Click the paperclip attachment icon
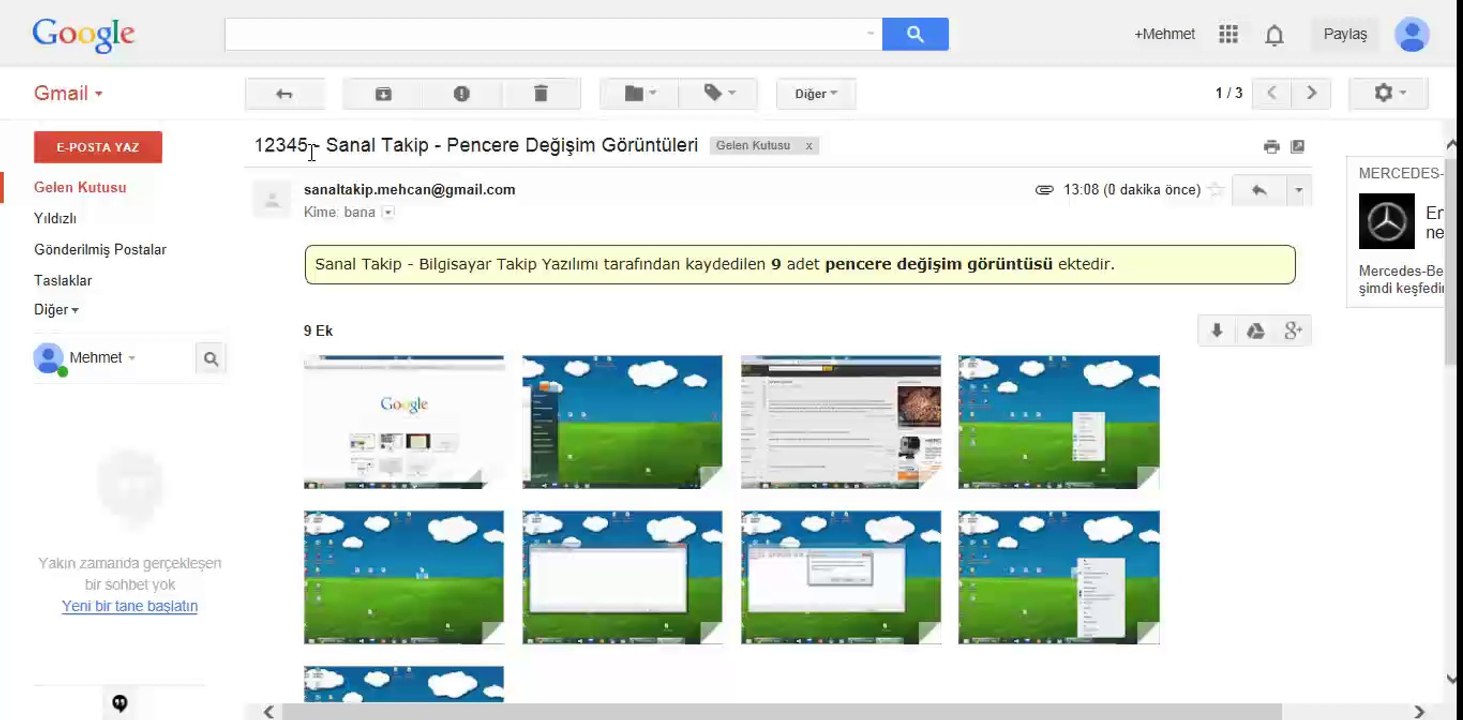The width and height of the screenshot is (1463, 720). point(1044,189)
